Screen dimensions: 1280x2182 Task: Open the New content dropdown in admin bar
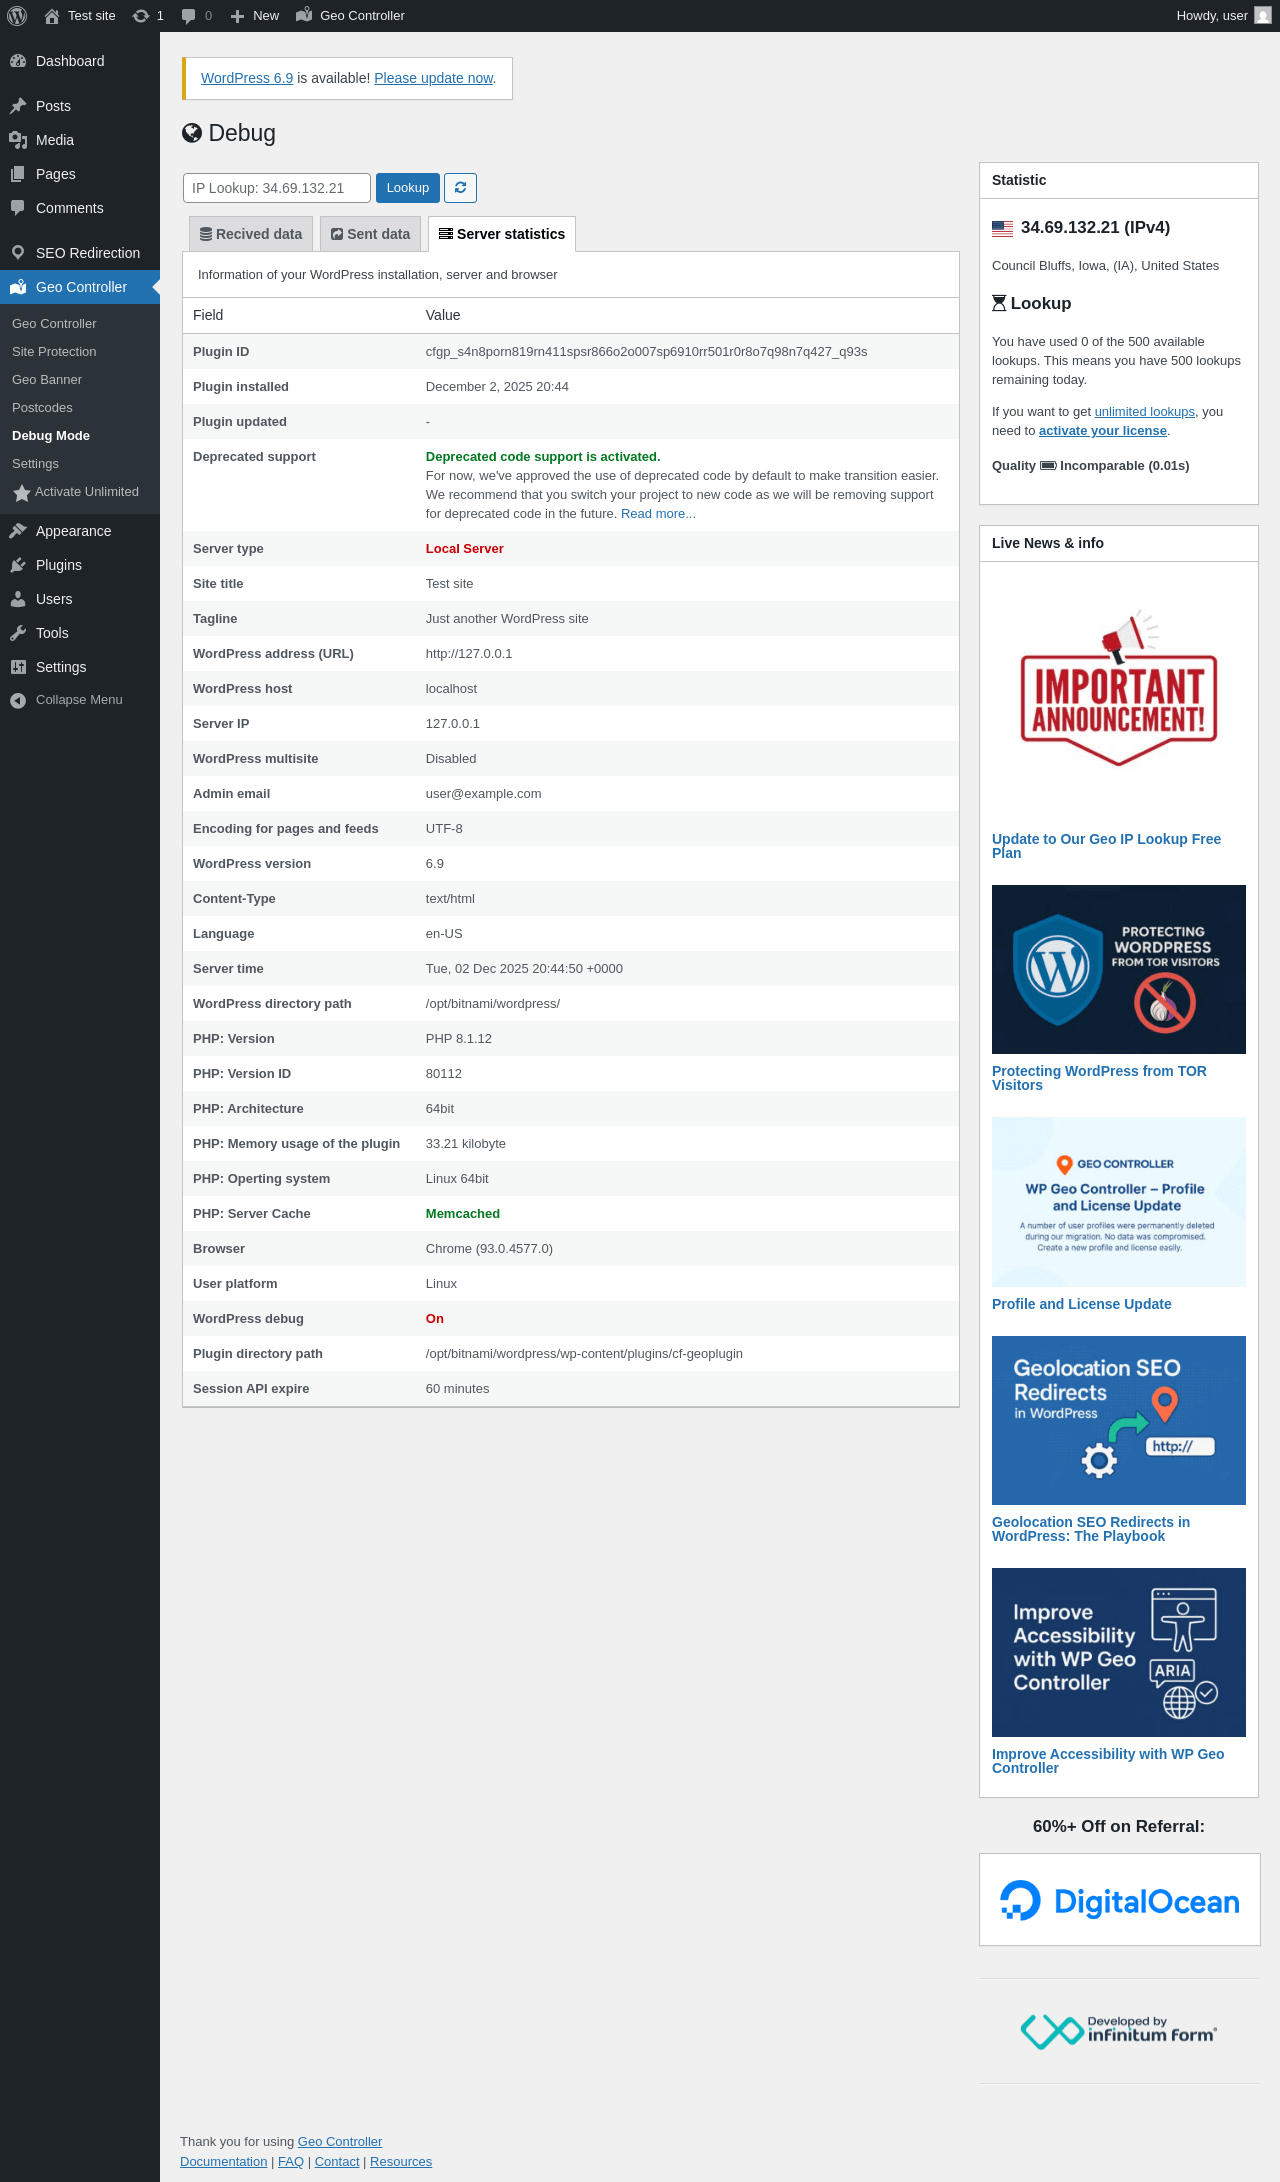pyautogui.click(x=255, y=16)
